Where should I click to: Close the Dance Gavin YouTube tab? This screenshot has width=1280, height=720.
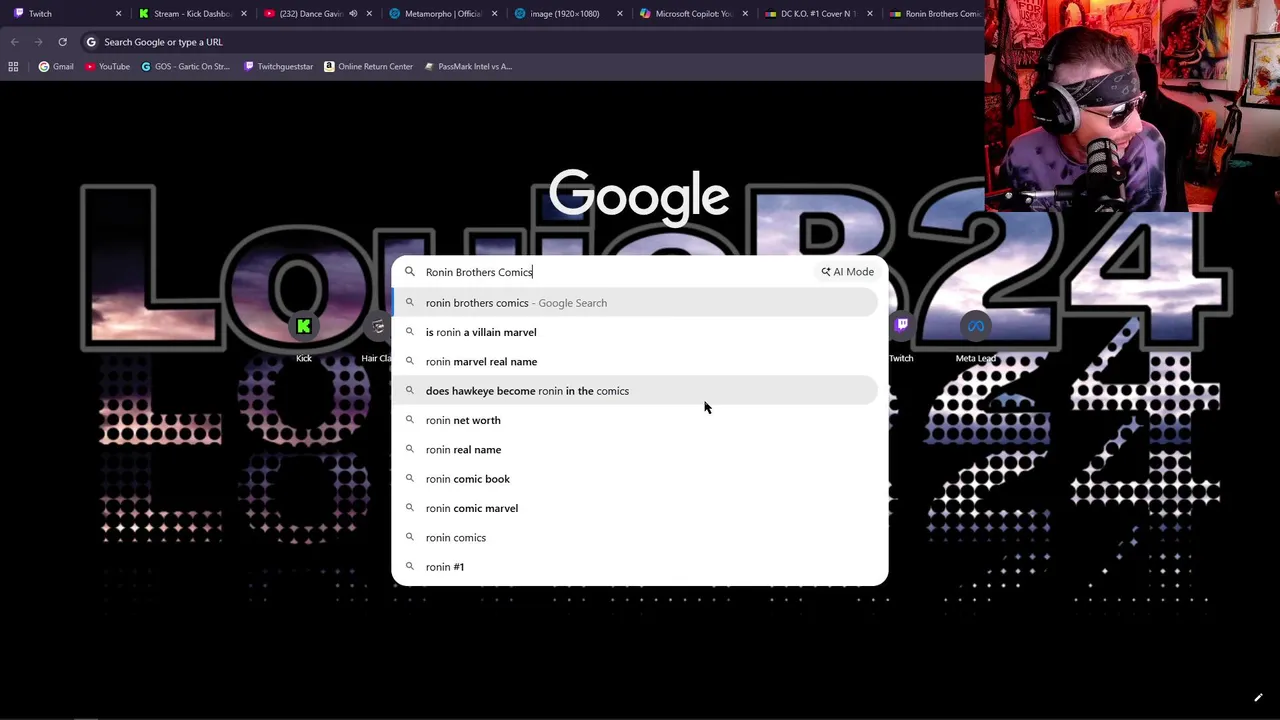pos(369,14)
